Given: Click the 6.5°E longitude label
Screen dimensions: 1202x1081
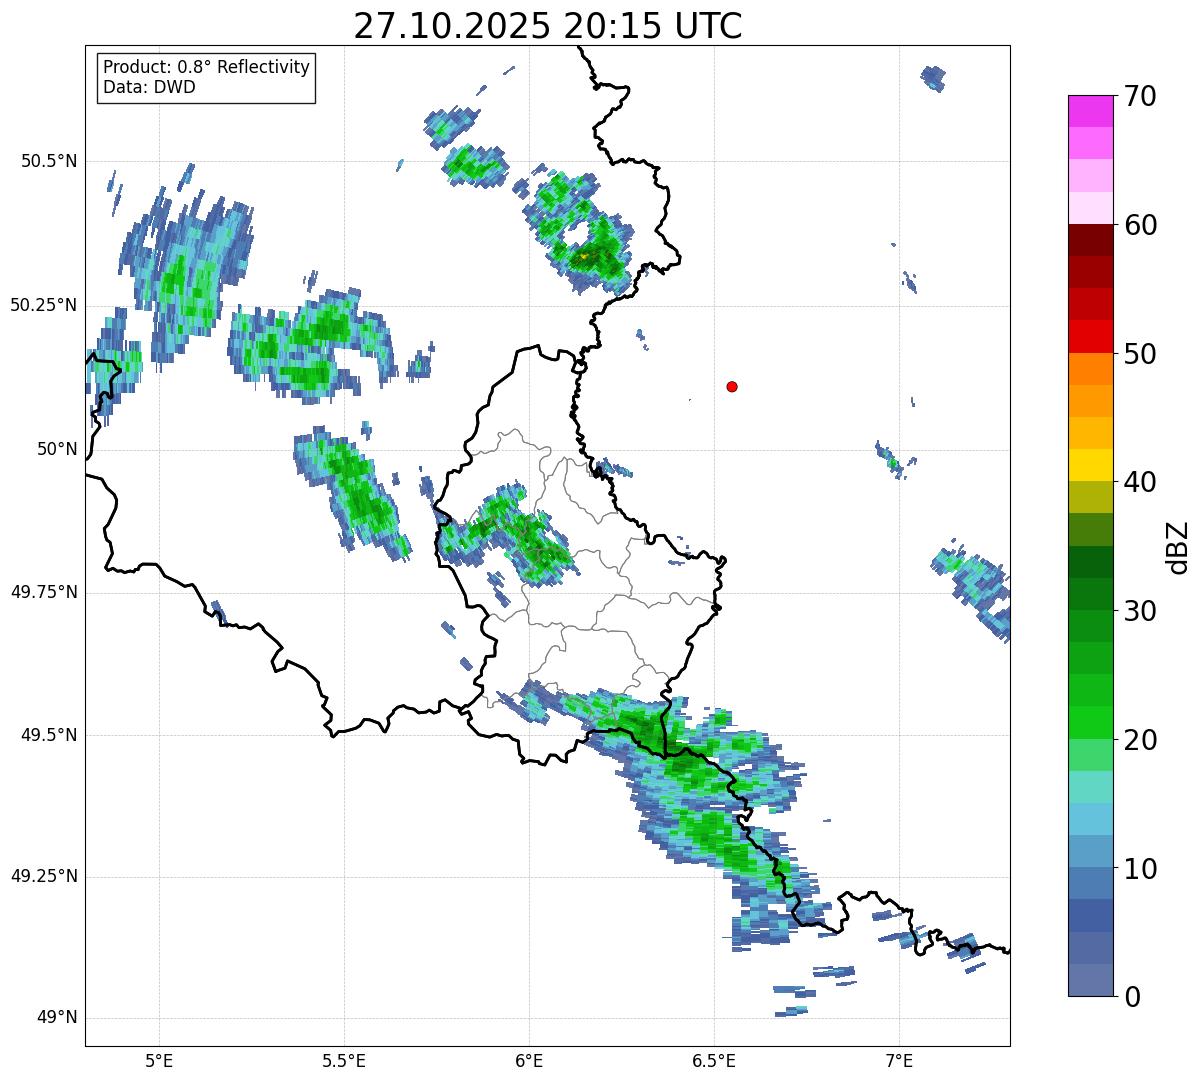Looking at the screenshot, I should [714, 1061].
